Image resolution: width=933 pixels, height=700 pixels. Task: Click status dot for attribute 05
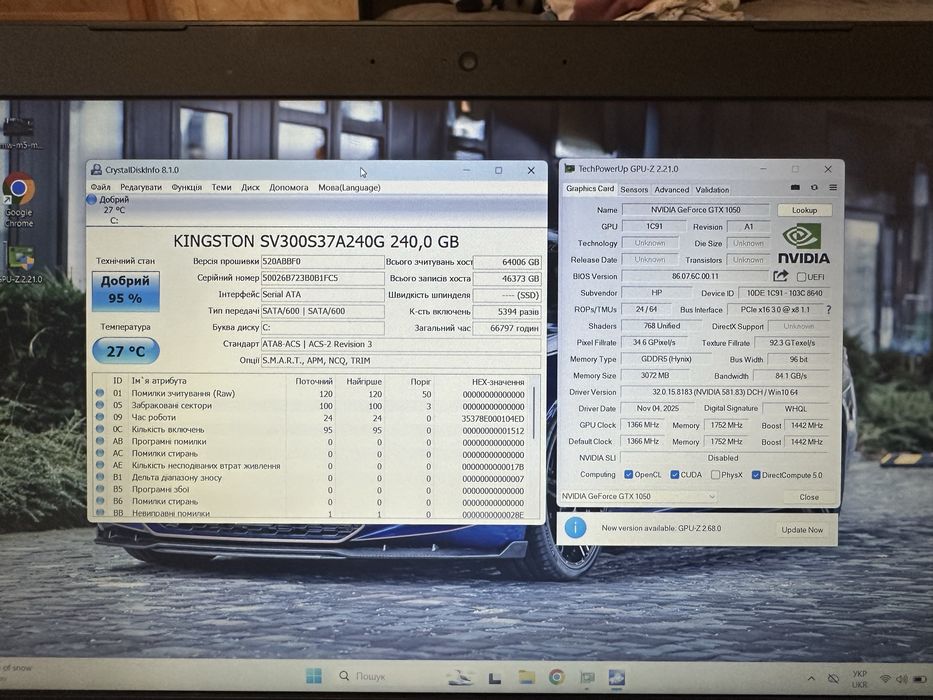click(x=100, y=405)
